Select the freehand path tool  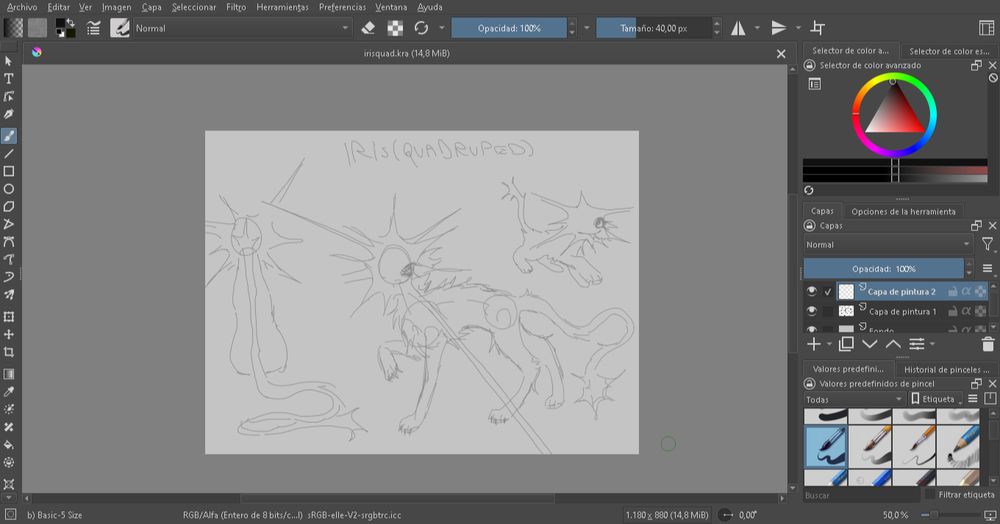(9, 259)
